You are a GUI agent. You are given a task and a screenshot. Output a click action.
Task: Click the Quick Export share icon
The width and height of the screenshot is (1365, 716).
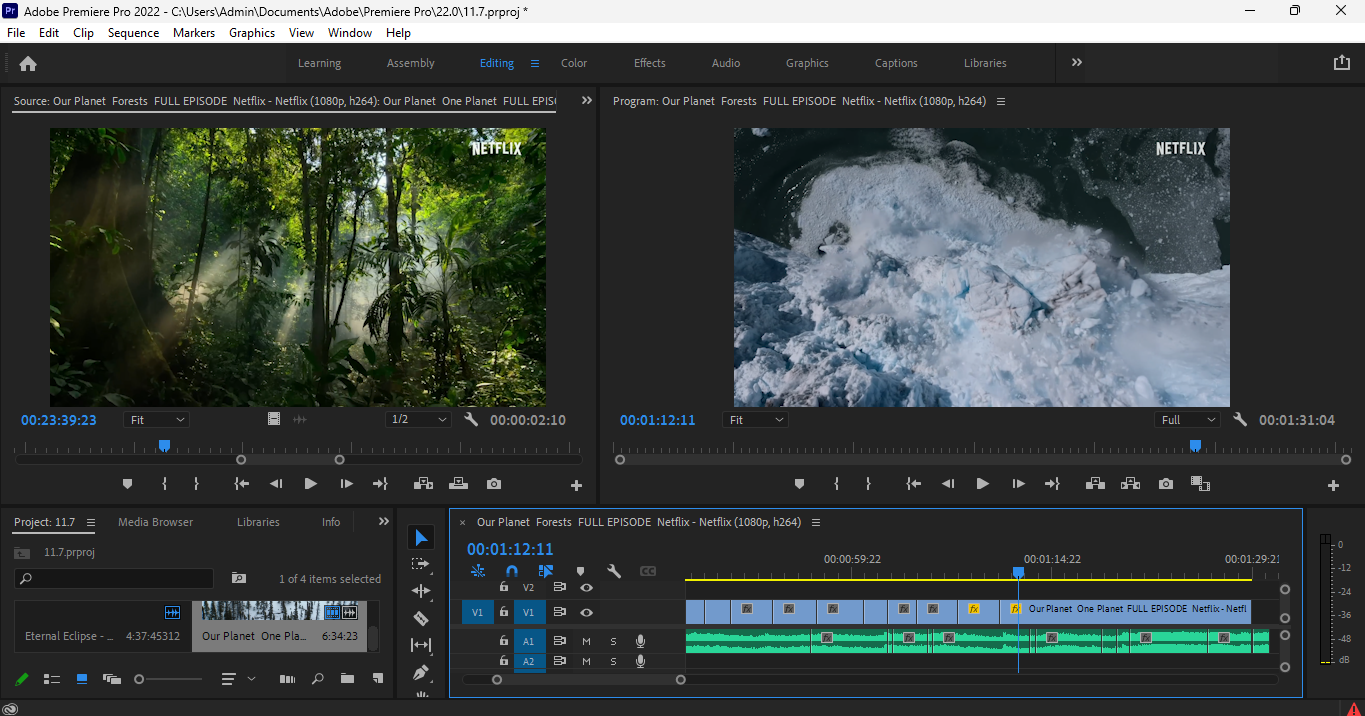pyautogui.click(x=1342, y=62)
